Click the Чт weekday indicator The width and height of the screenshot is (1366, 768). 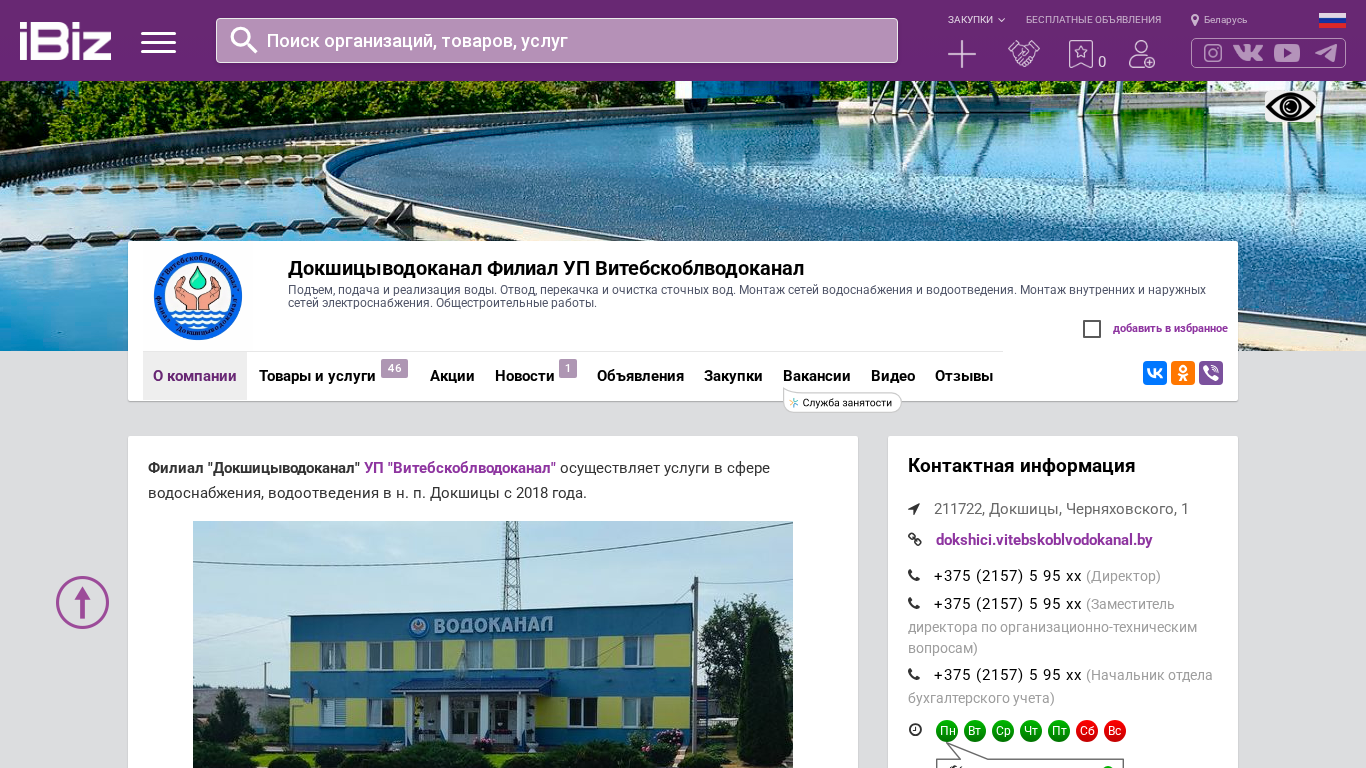pos(1031,731)
